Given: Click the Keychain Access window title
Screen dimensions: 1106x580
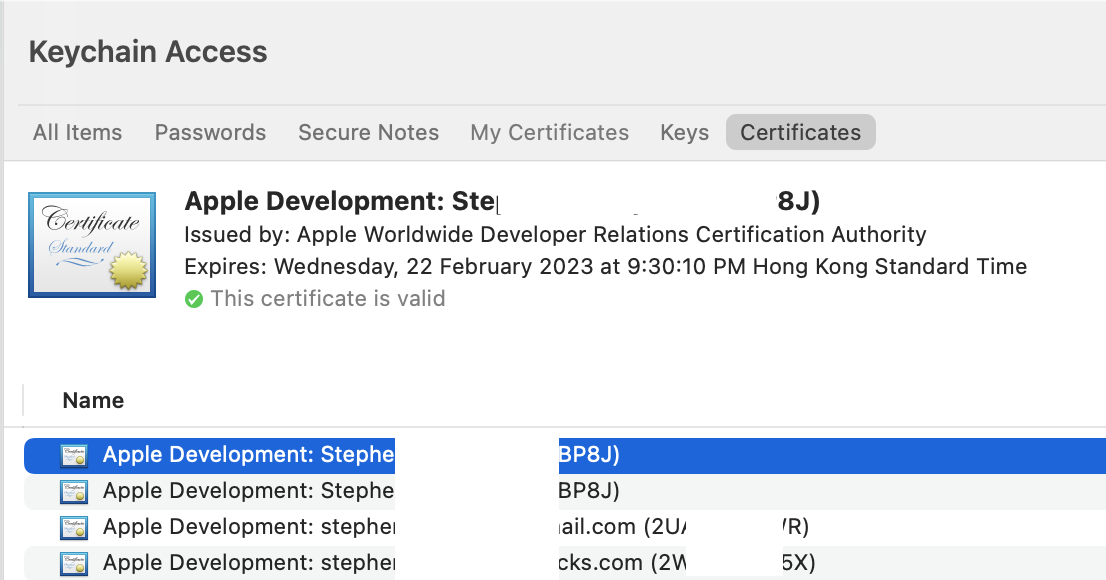Looking at the screenshot, I should (x=148, y=52).
